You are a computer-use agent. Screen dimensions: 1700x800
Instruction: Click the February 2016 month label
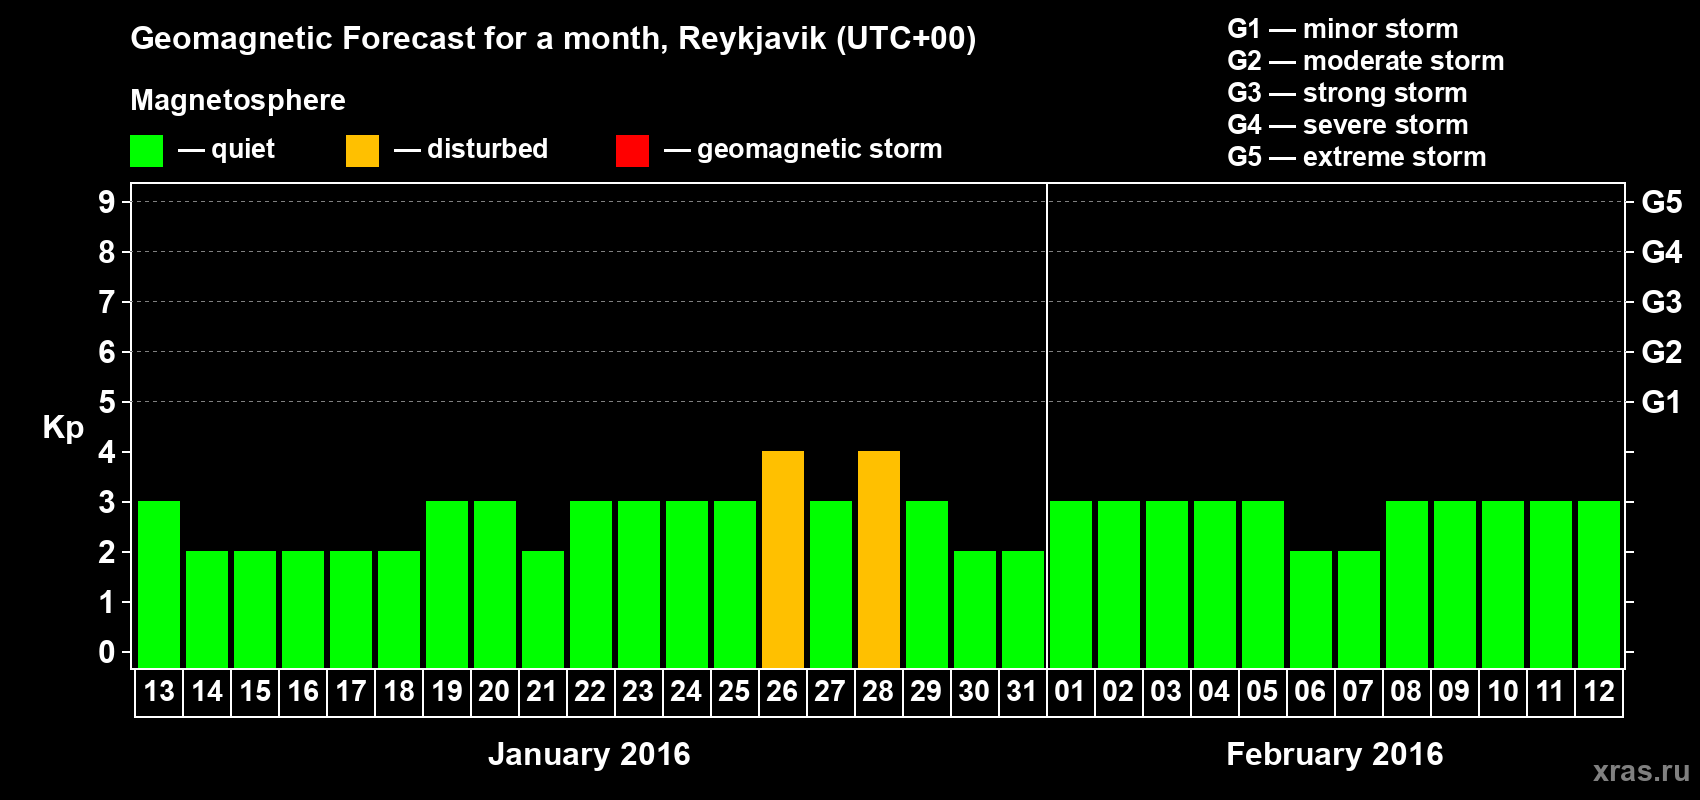(x=1335, y=754)
